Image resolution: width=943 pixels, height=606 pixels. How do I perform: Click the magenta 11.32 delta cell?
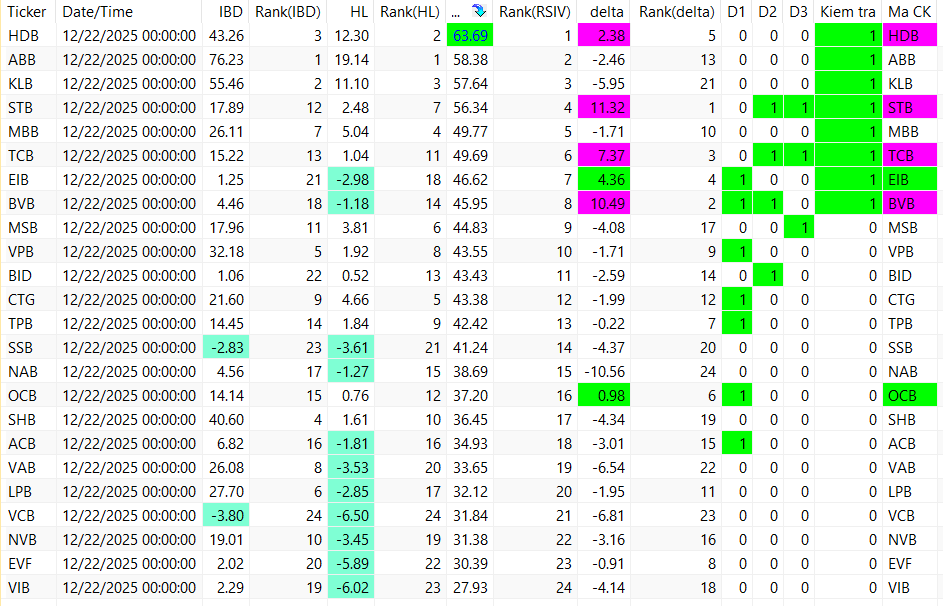click(604, 108)
